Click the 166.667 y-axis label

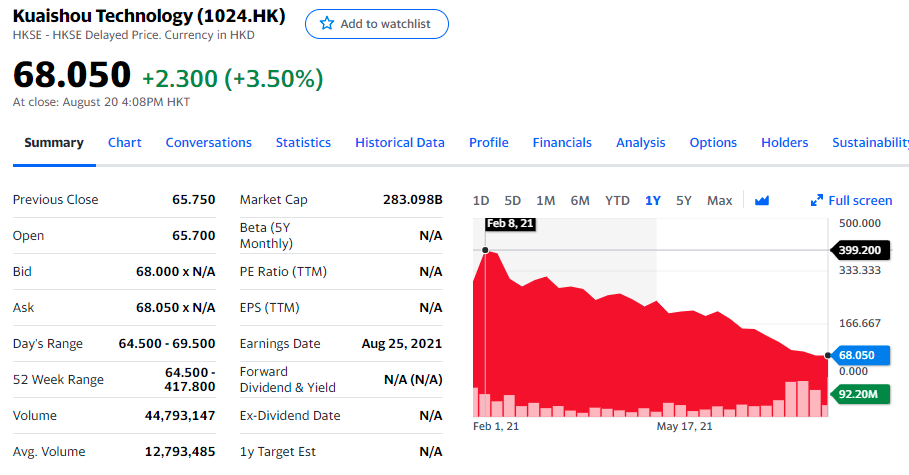pos(860,323)
